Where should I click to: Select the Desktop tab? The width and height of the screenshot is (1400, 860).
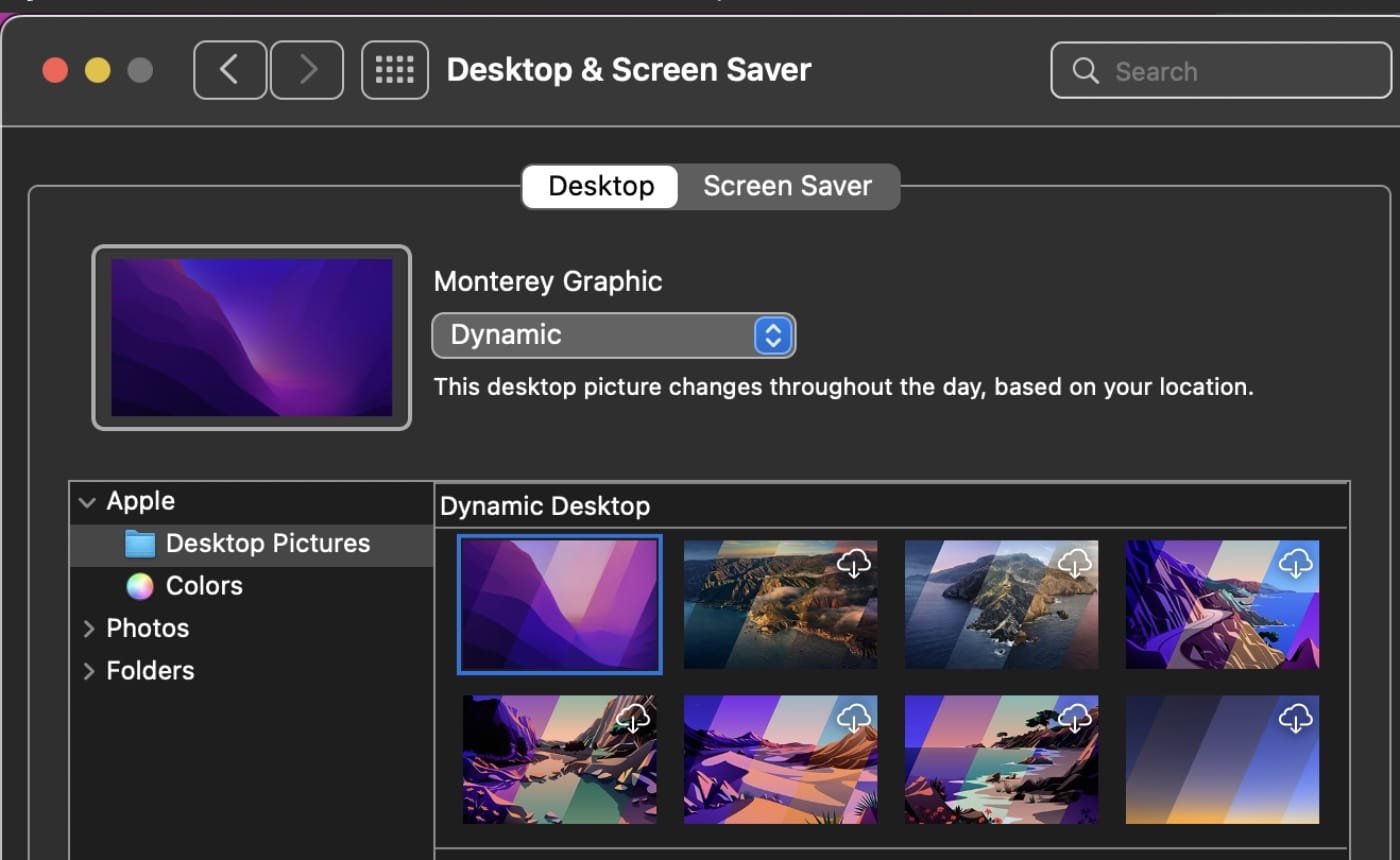601,187
